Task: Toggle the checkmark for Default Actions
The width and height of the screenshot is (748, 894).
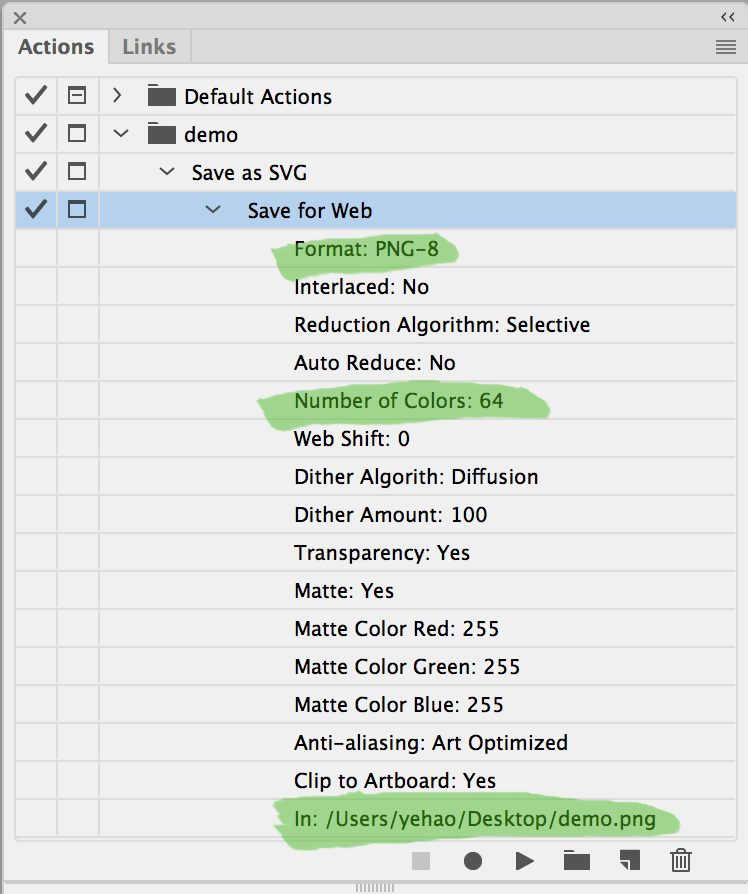Action: [36, 96]
